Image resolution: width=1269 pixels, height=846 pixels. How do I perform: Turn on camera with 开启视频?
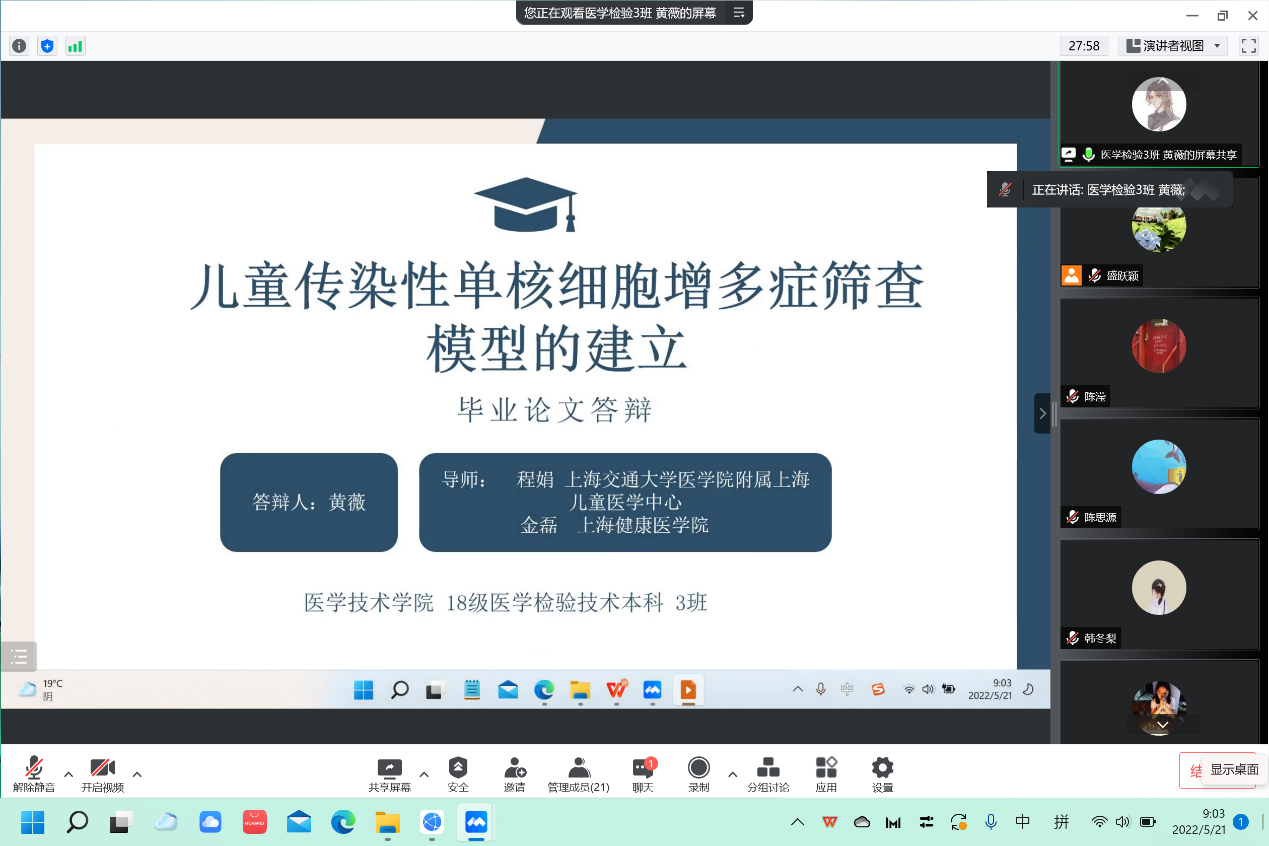pyautogui.click(x=102, y=773)
